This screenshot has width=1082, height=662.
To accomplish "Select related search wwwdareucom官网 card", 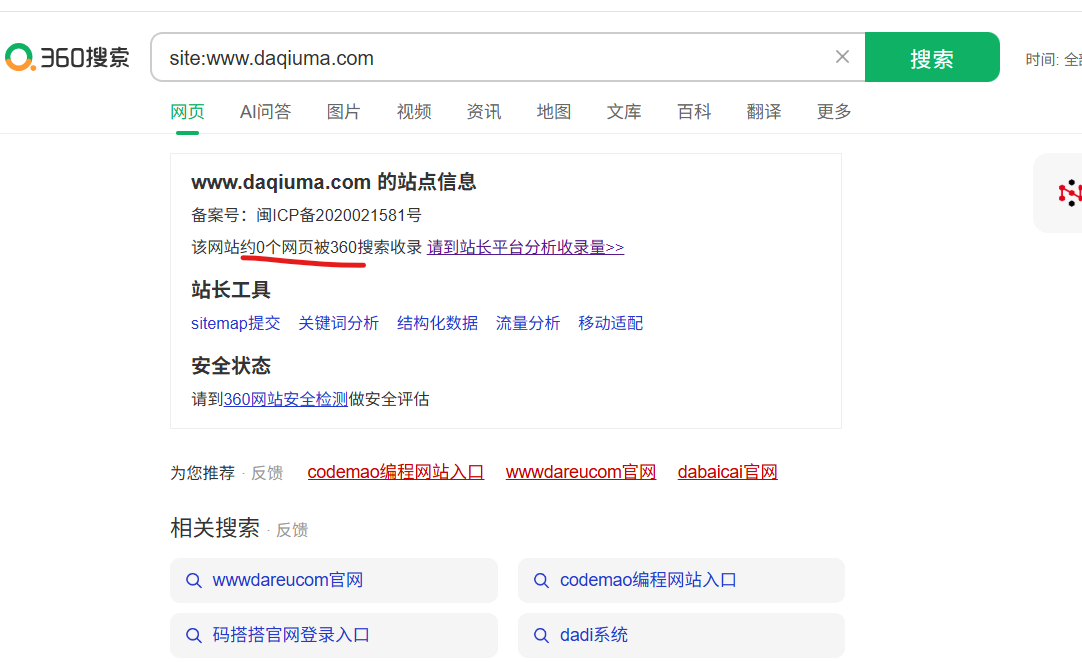I will [334, 580].
